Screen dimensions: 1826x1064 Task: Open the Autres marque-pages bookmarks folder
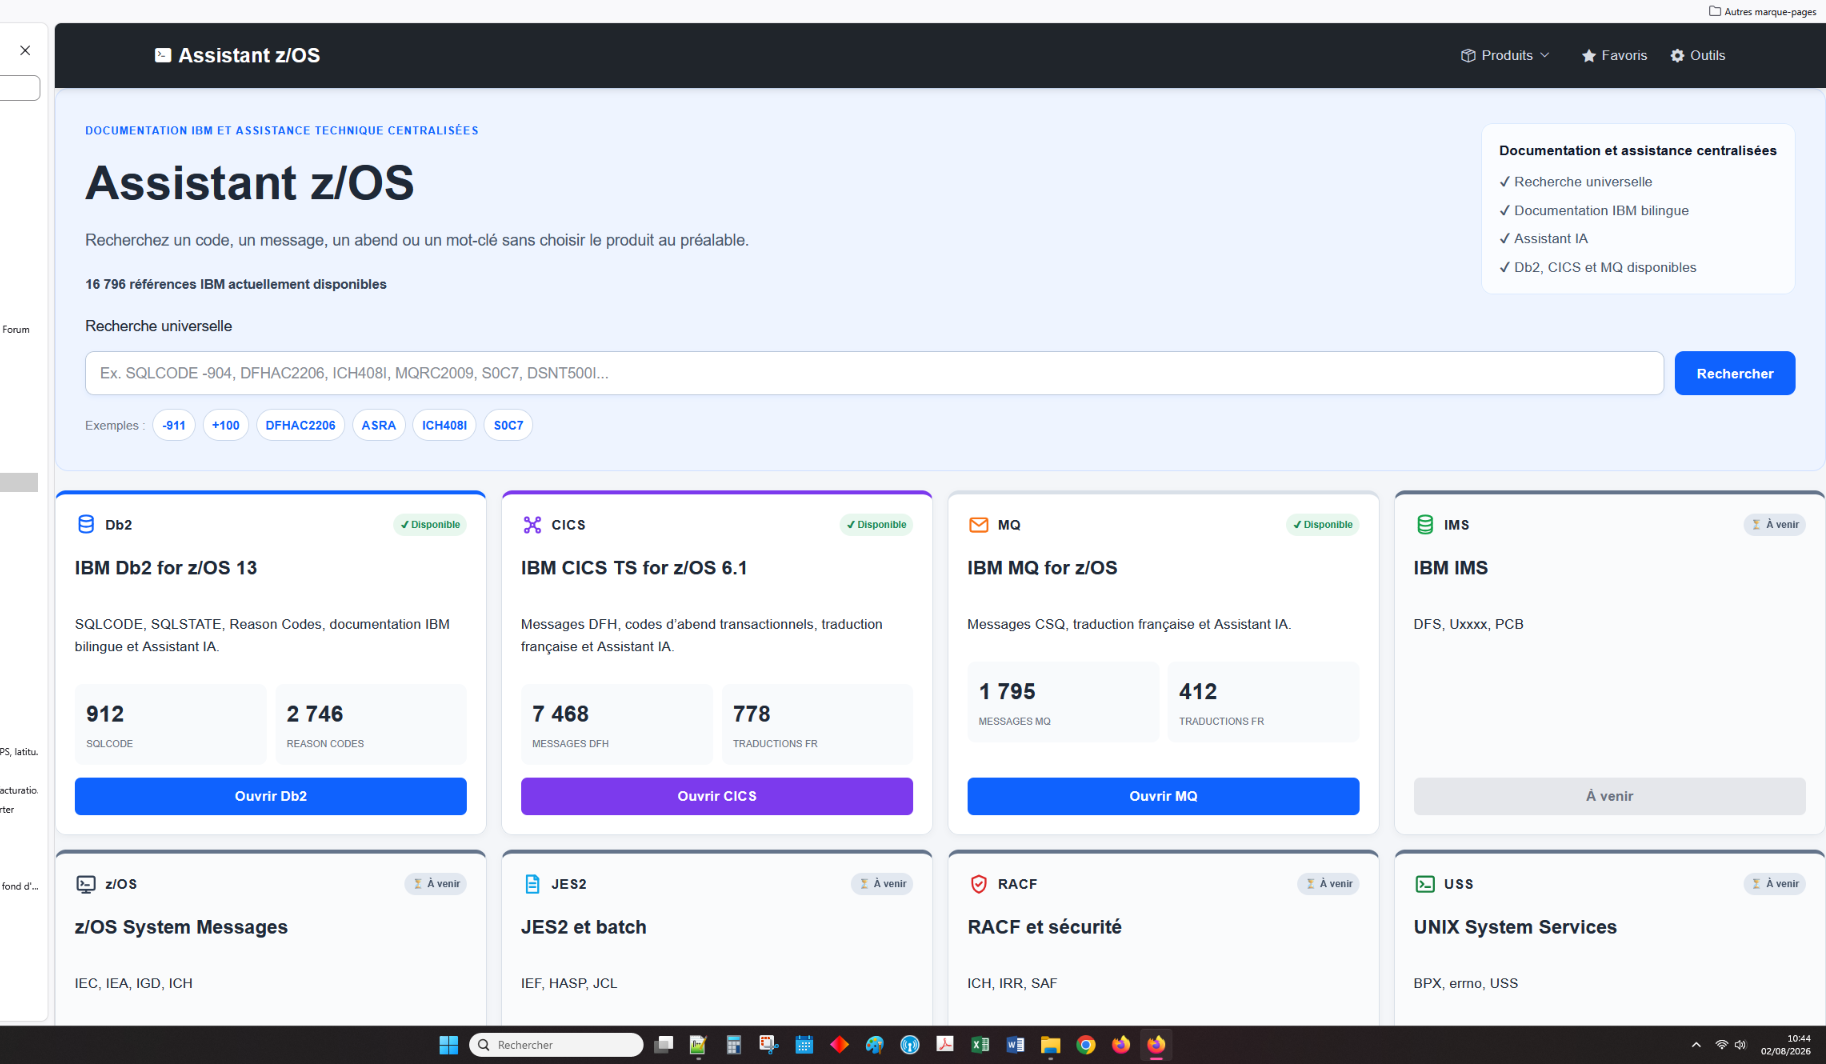pyautogui.click(x=1763, y=11)
